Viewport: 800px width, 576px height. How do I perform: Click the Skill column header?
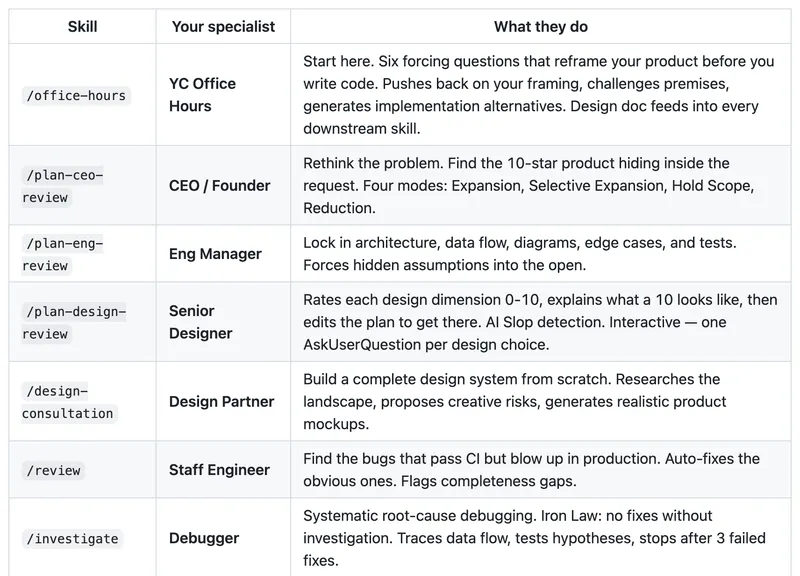pos(83,27)
